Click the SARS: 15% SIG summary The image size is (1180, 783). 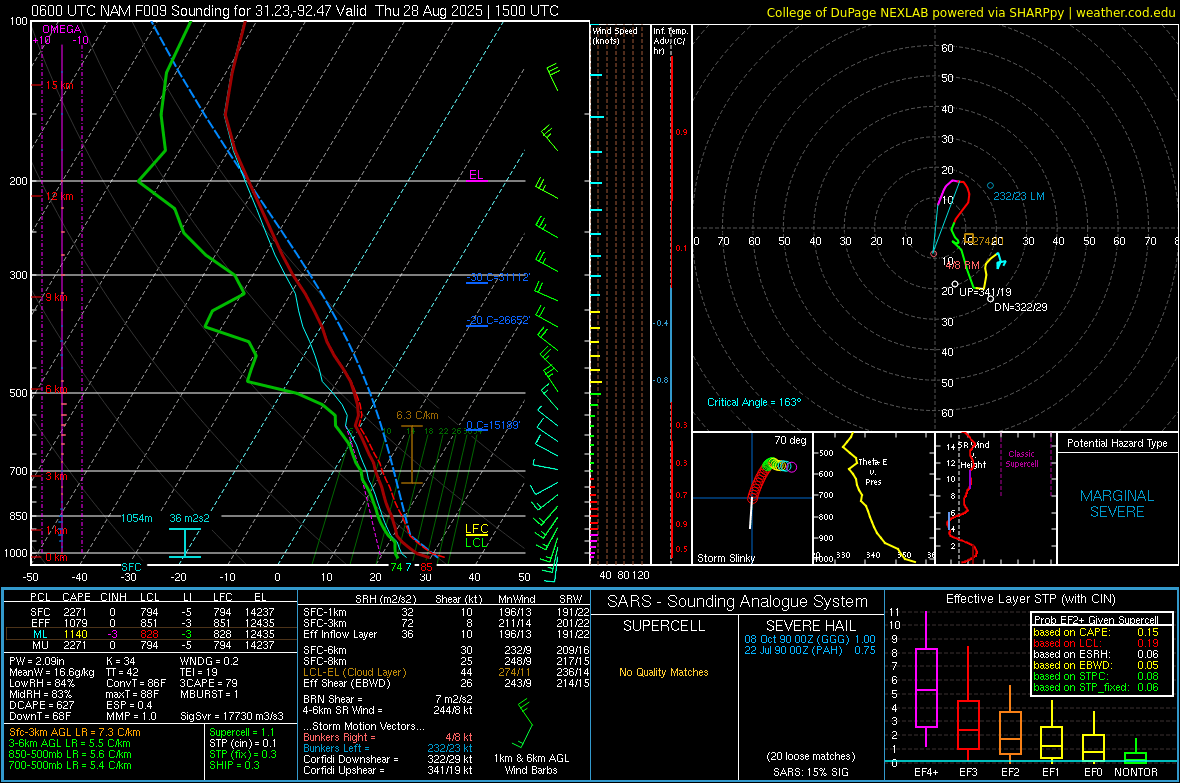(x=810, y=772)
